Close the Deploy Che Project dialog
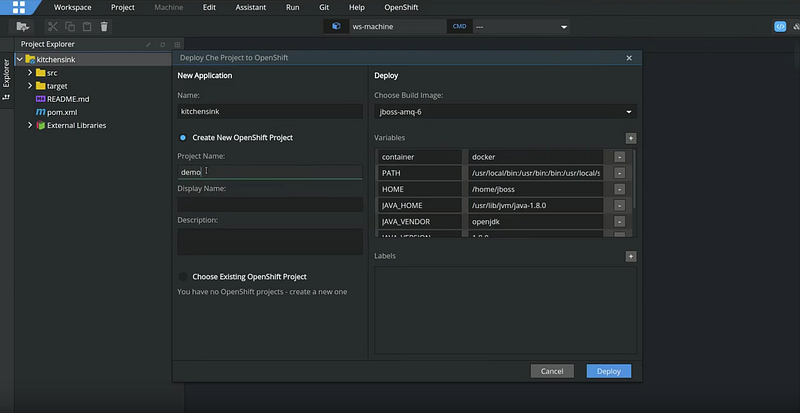800x413 pixels. 629,58
